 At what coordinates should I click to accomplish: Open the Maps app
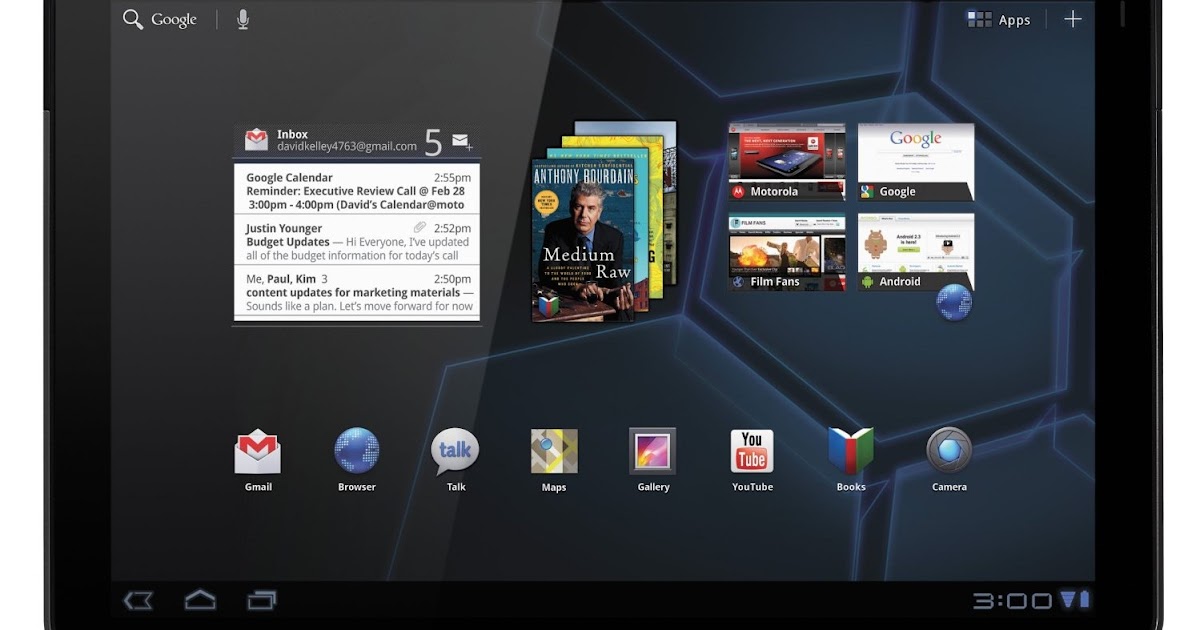(554, 460)
